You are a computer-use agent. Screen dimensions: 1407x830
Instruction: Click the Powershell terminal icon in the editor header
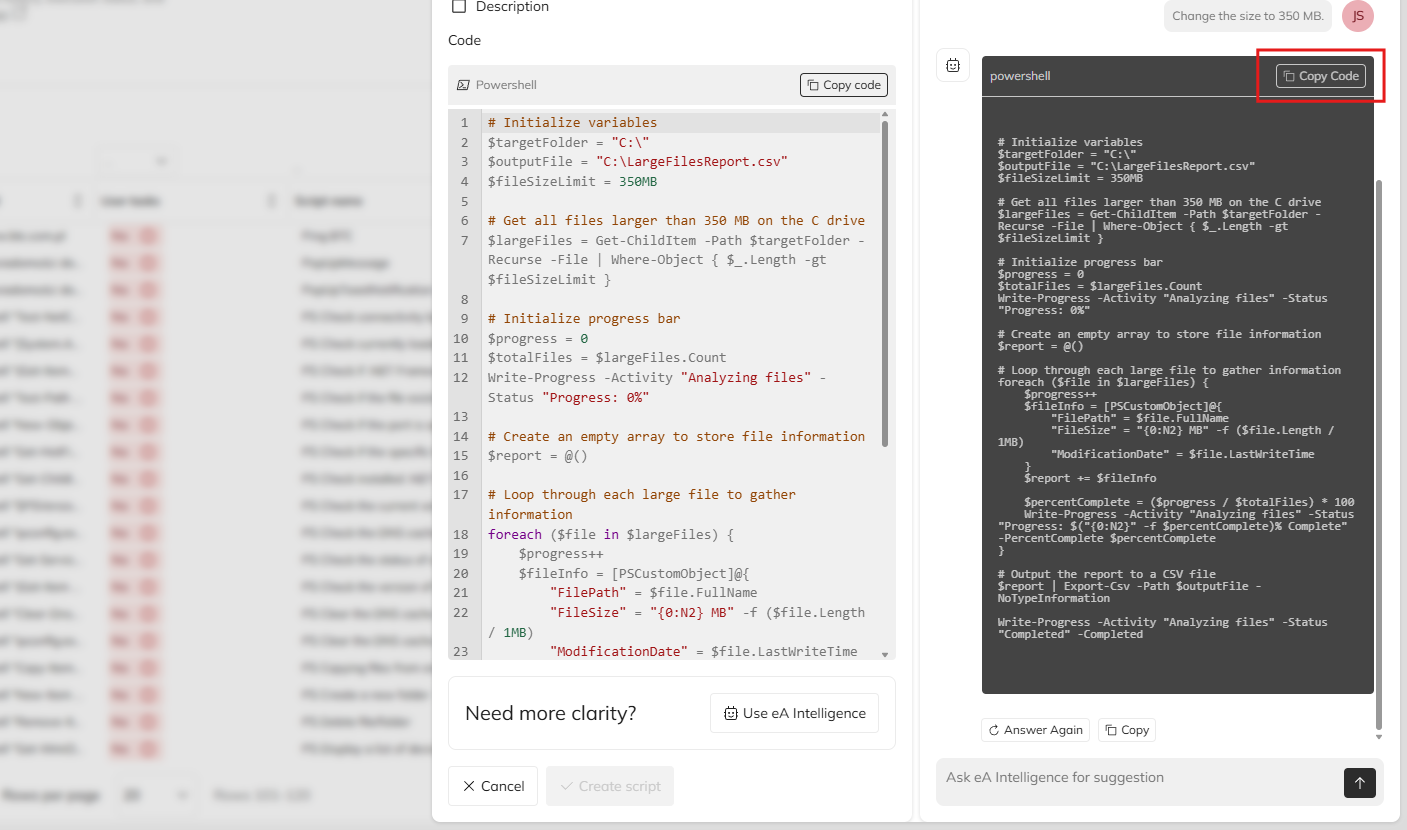click(x=463, y=86)
